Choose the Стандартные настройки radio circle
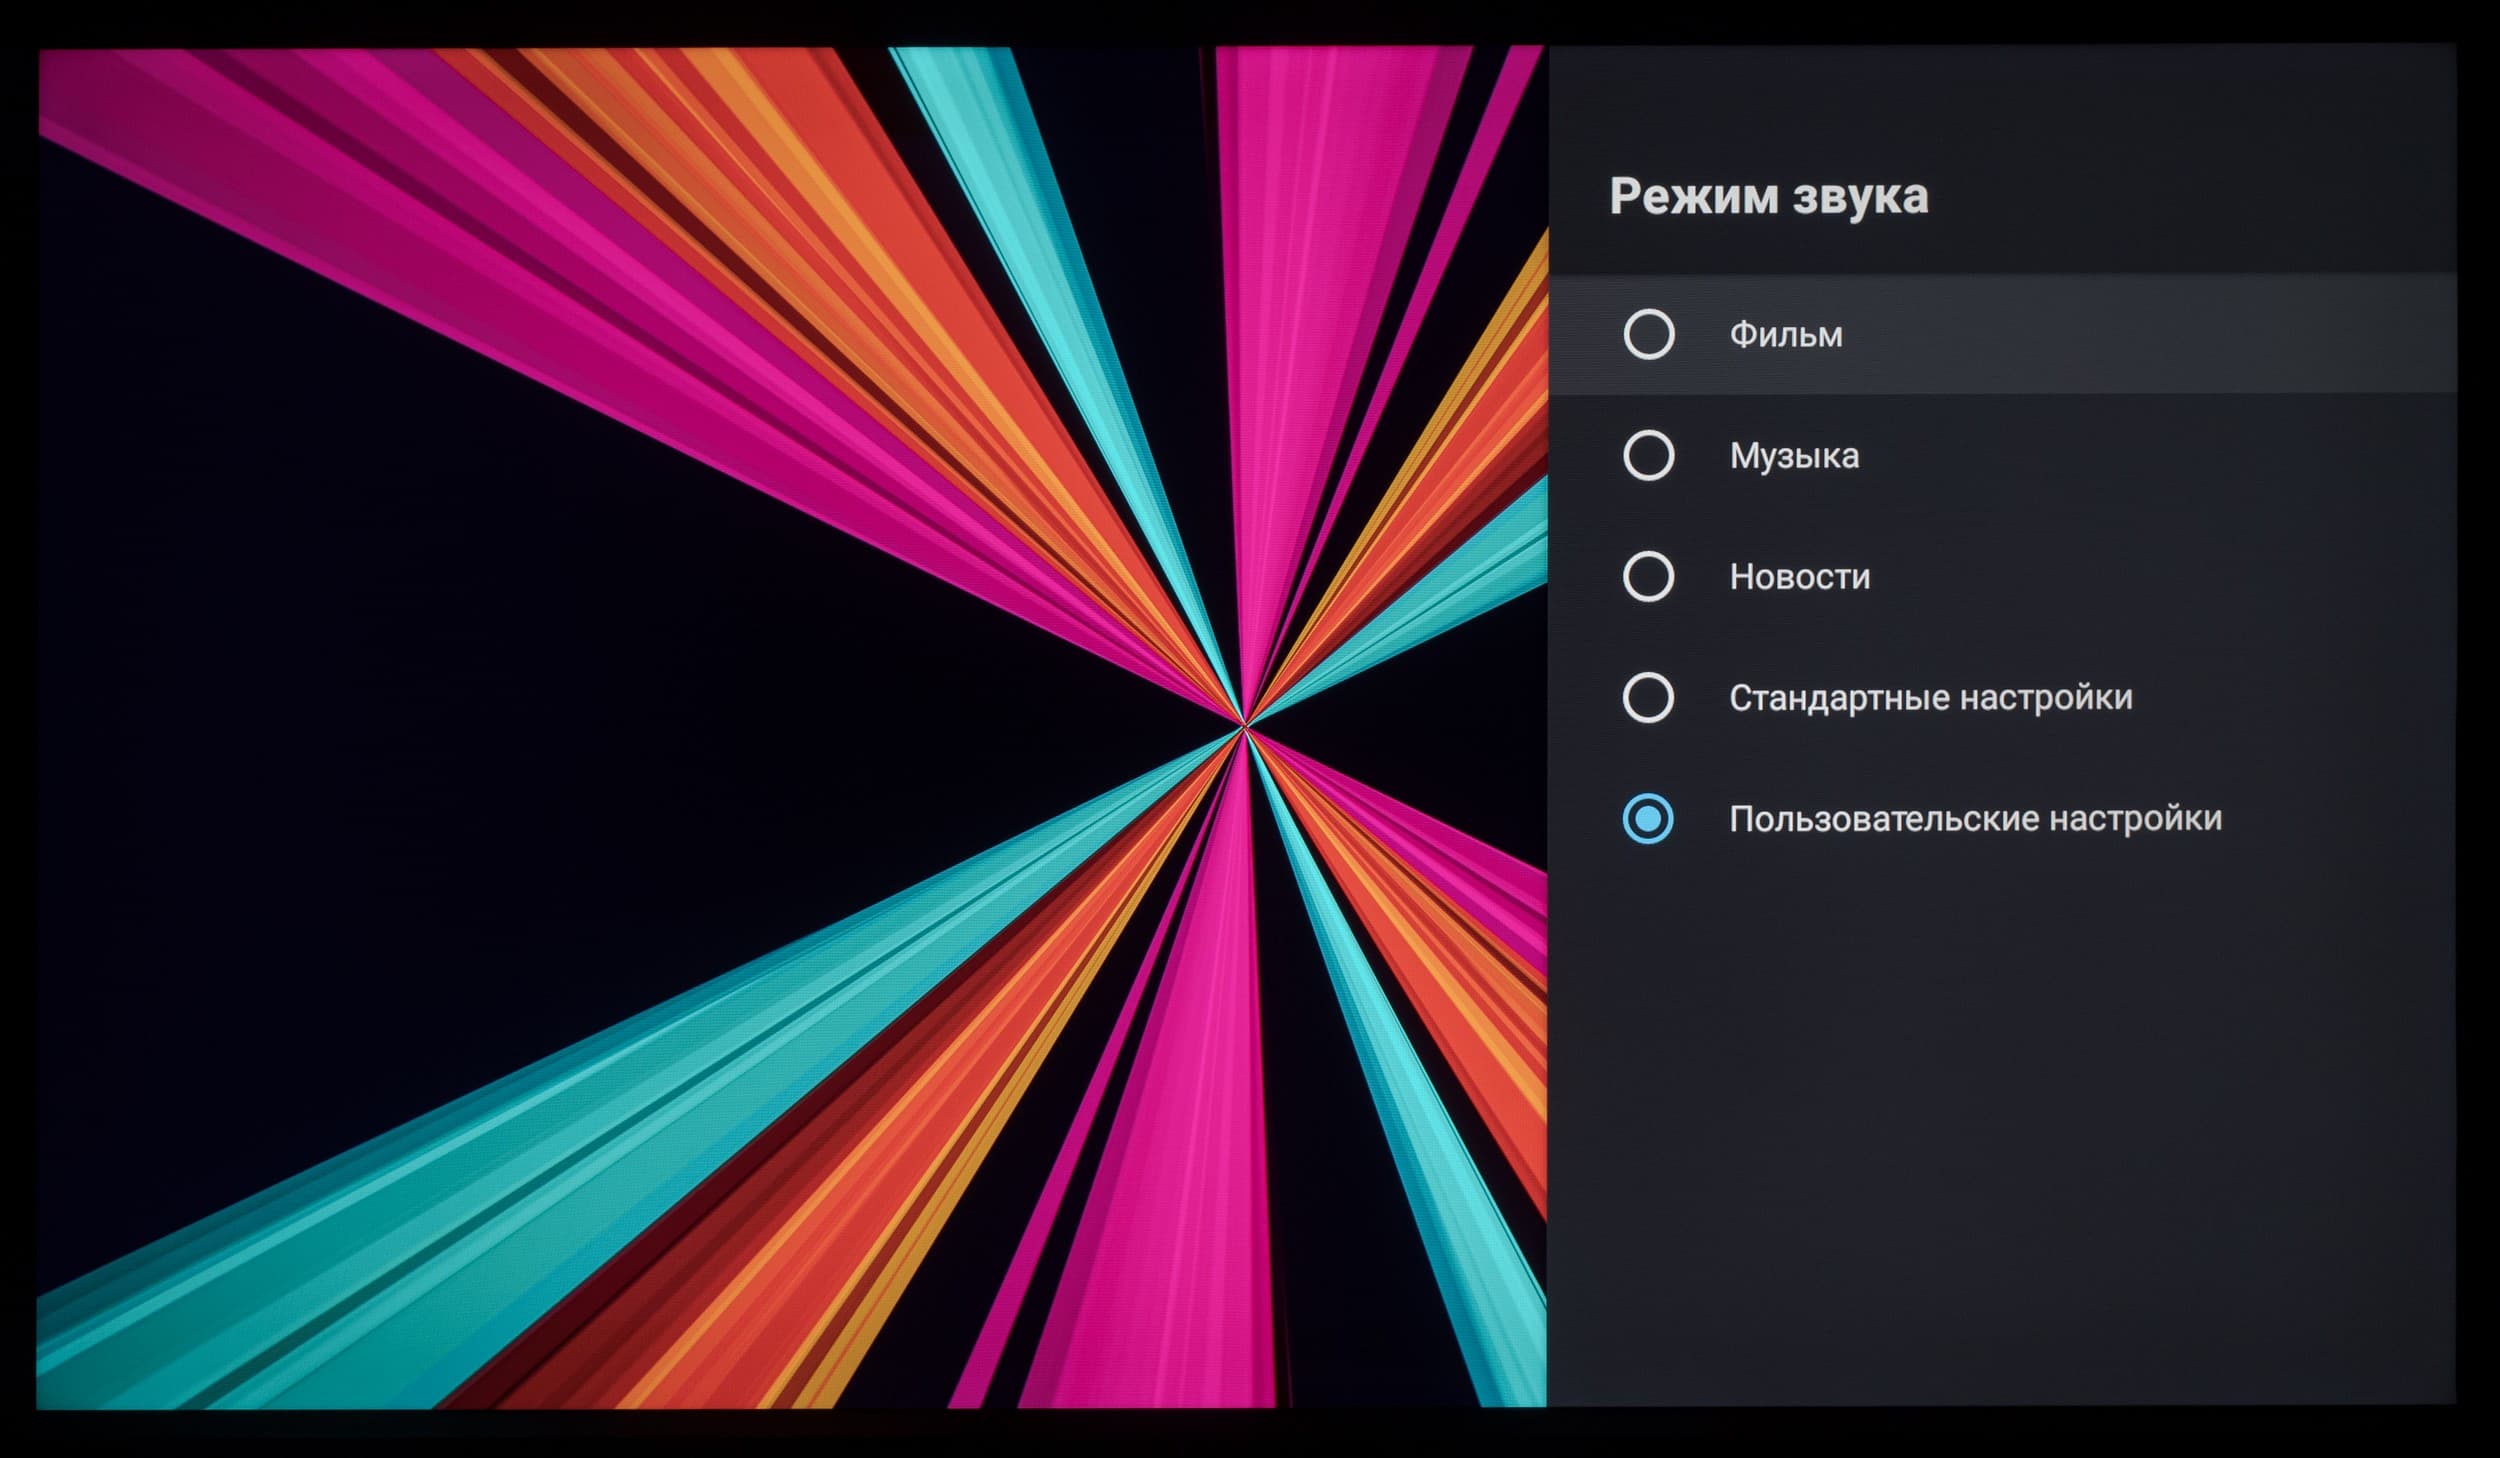Screen dimensions: 2500x1458 pos(1648,698)
